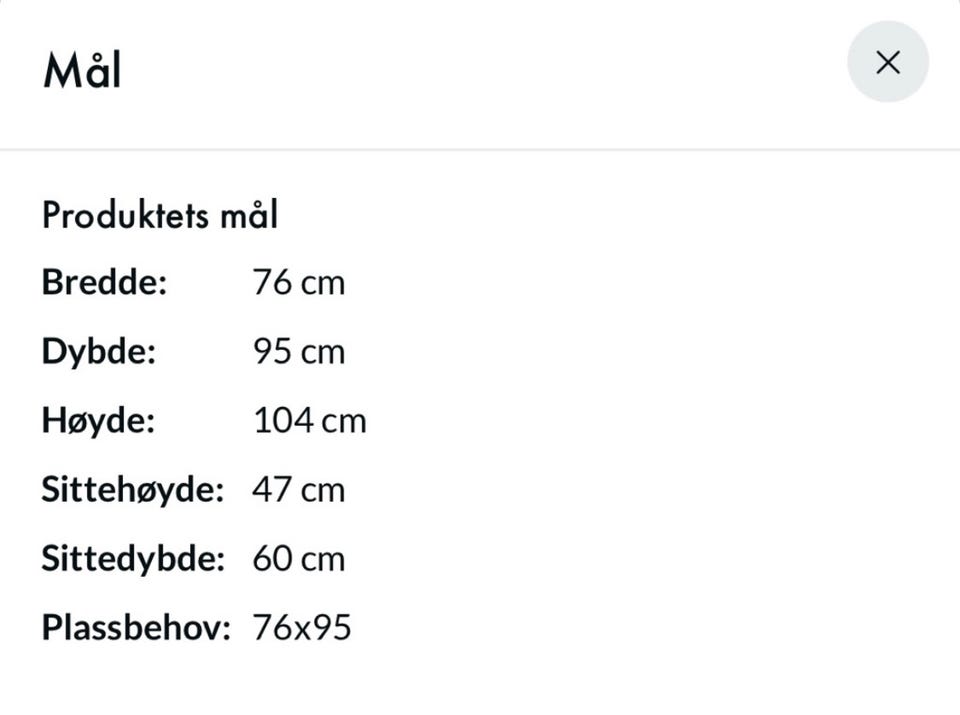Click the Høyde label

98,421
